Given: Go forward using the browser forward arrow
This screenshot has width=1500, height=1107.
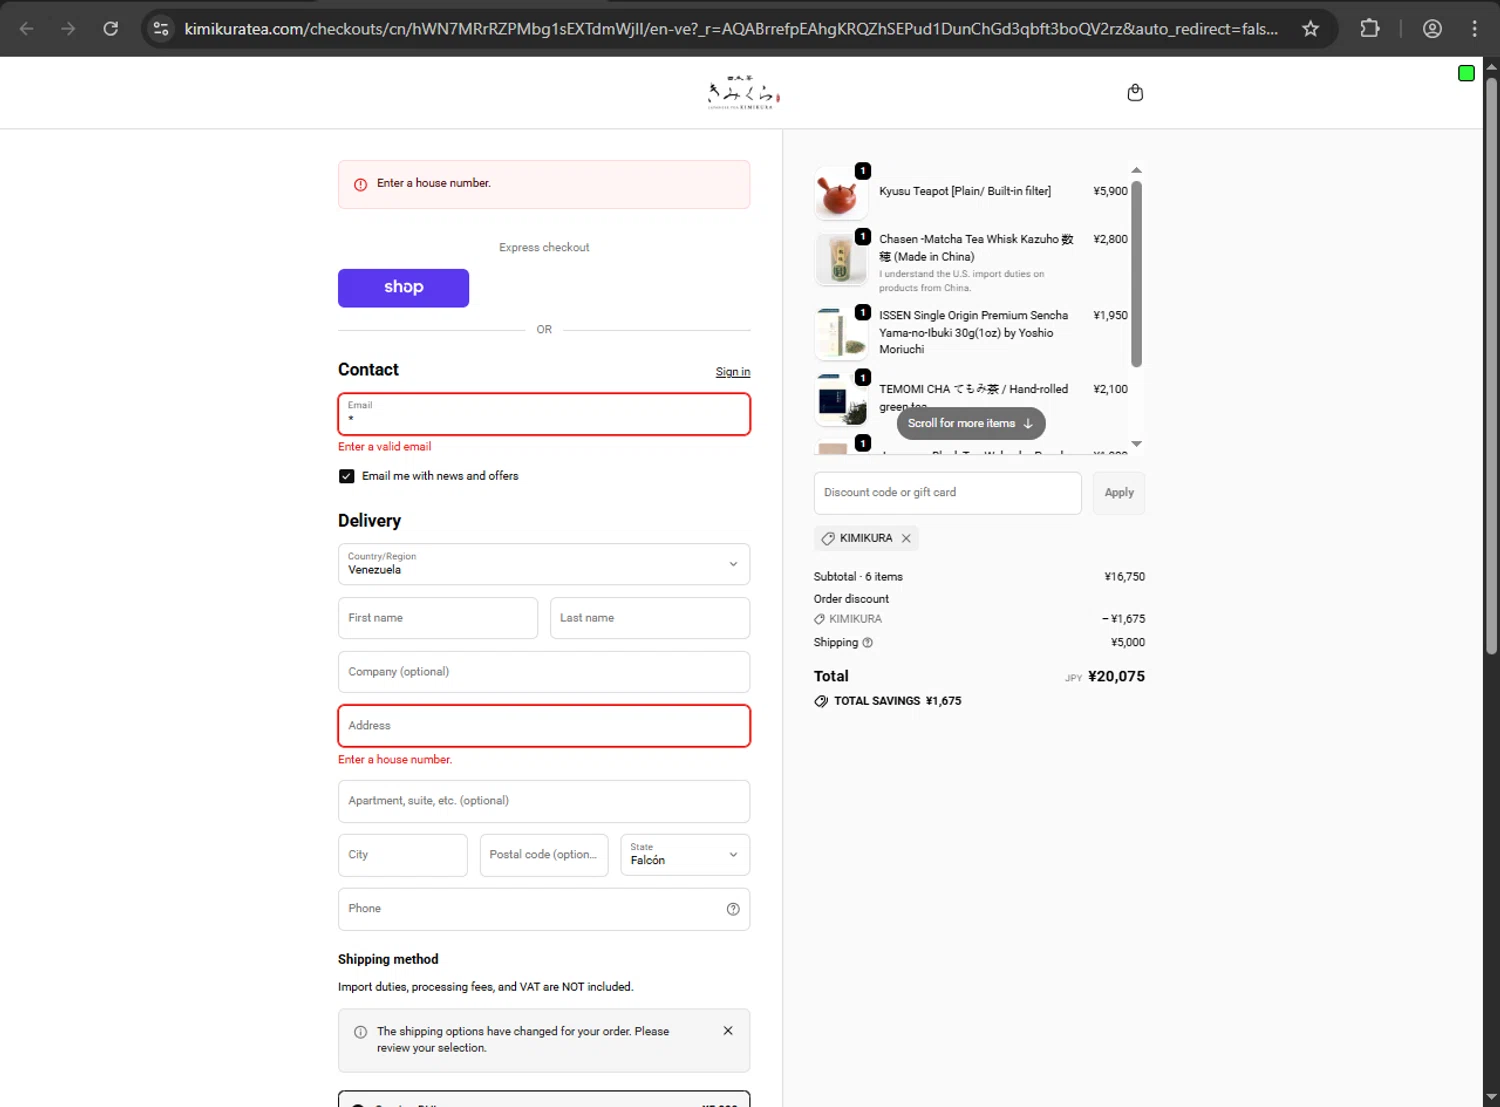Looking at the screenshot, I should point(68,29).
